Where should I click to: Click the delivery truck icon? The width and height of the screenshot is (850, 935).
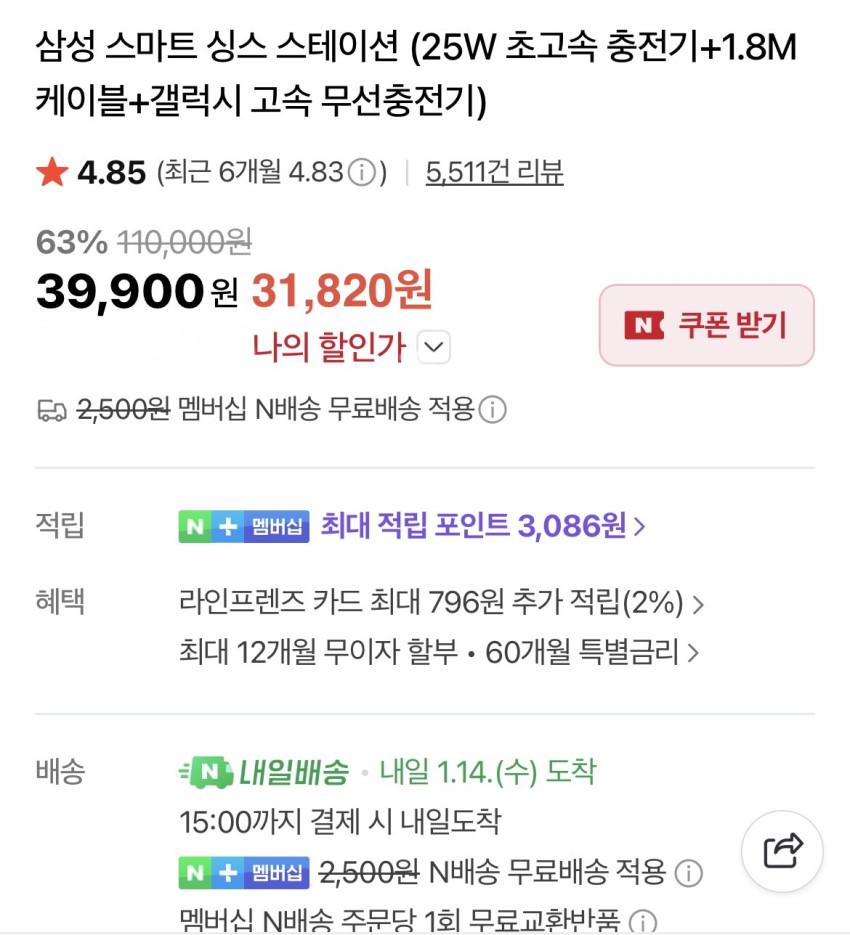(51, 409)
